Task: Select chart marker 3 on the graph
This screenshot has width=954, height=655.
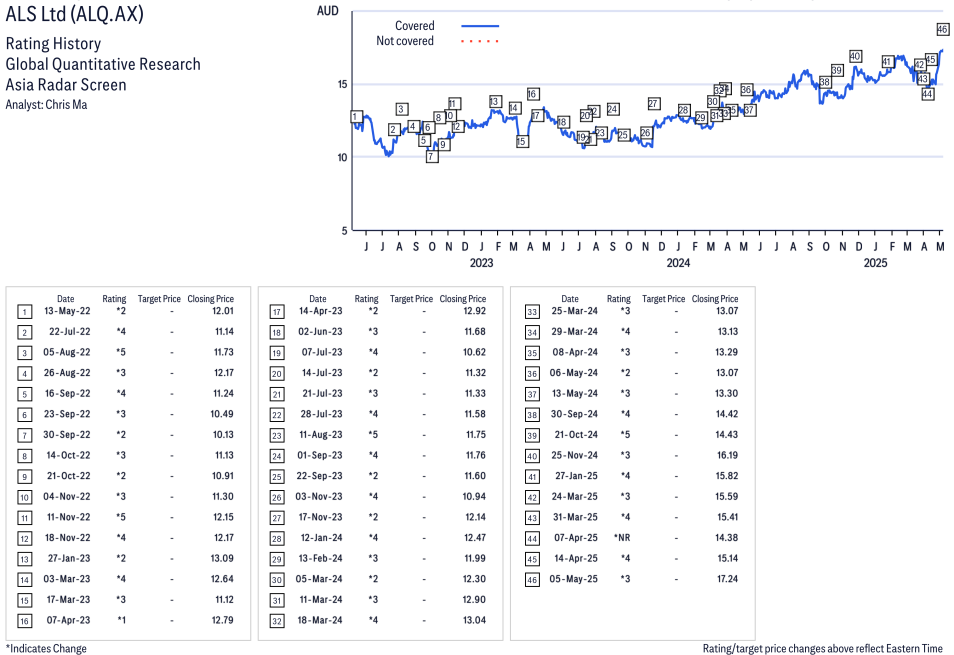Action: point(401,109)
